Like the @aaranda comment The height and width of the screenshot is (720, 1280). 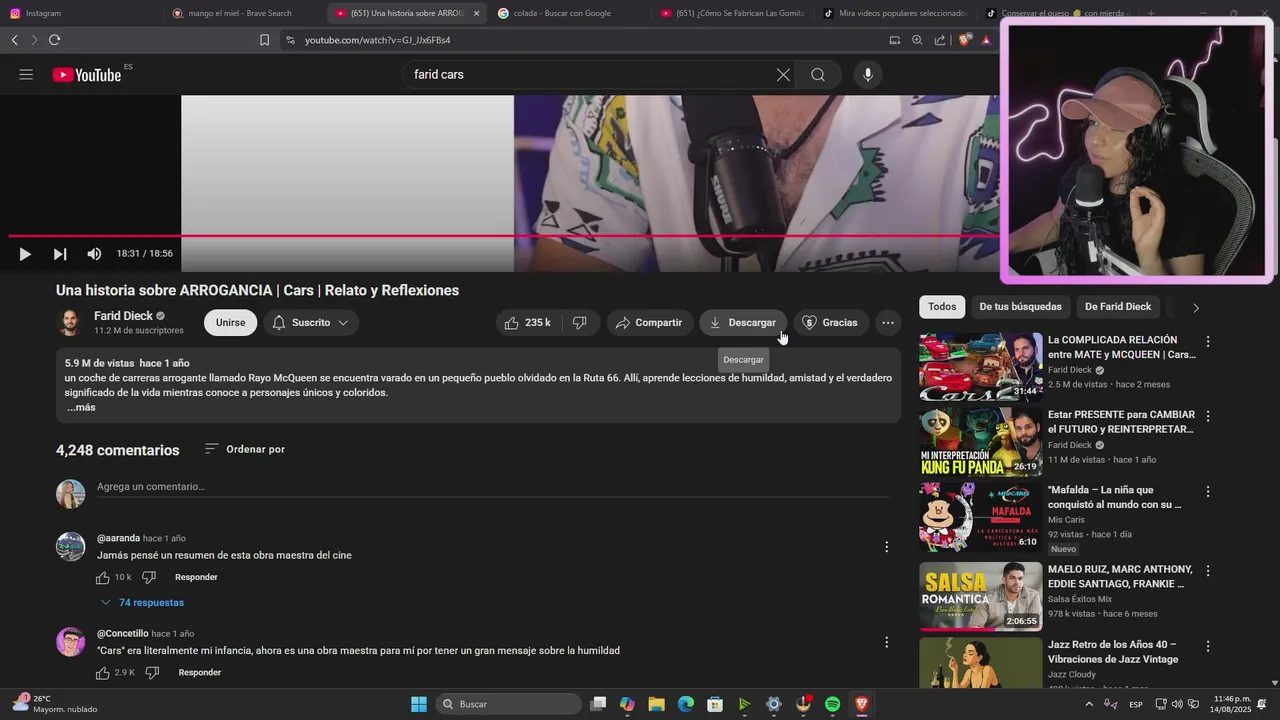[102, 578]
